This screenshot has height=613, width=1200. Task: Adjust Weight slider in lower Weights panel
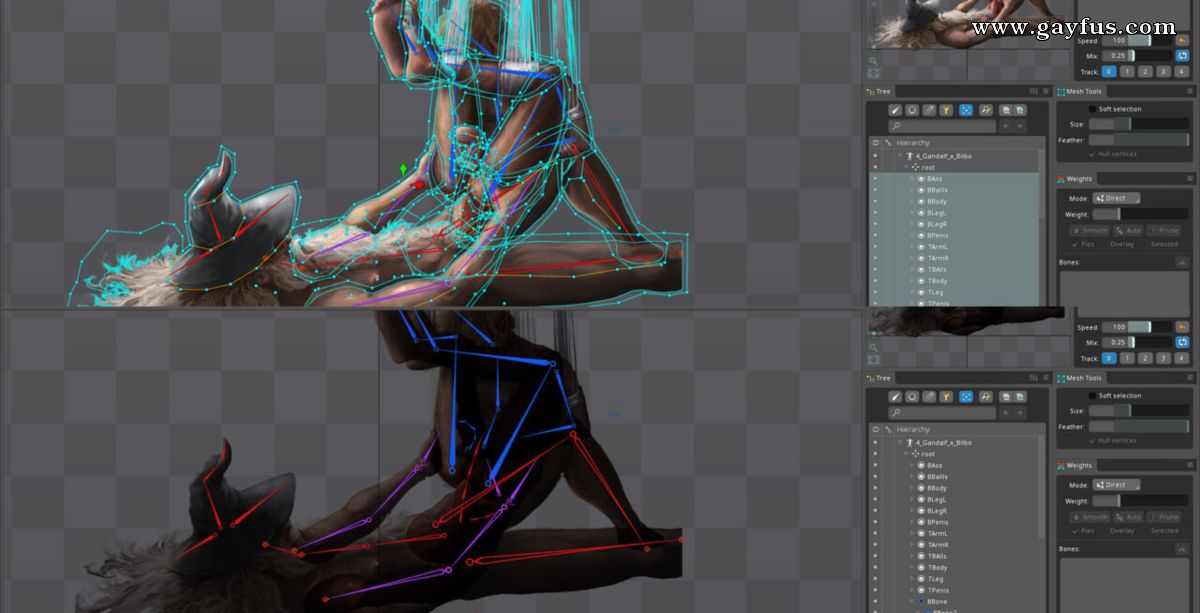tap(1141, 500)
